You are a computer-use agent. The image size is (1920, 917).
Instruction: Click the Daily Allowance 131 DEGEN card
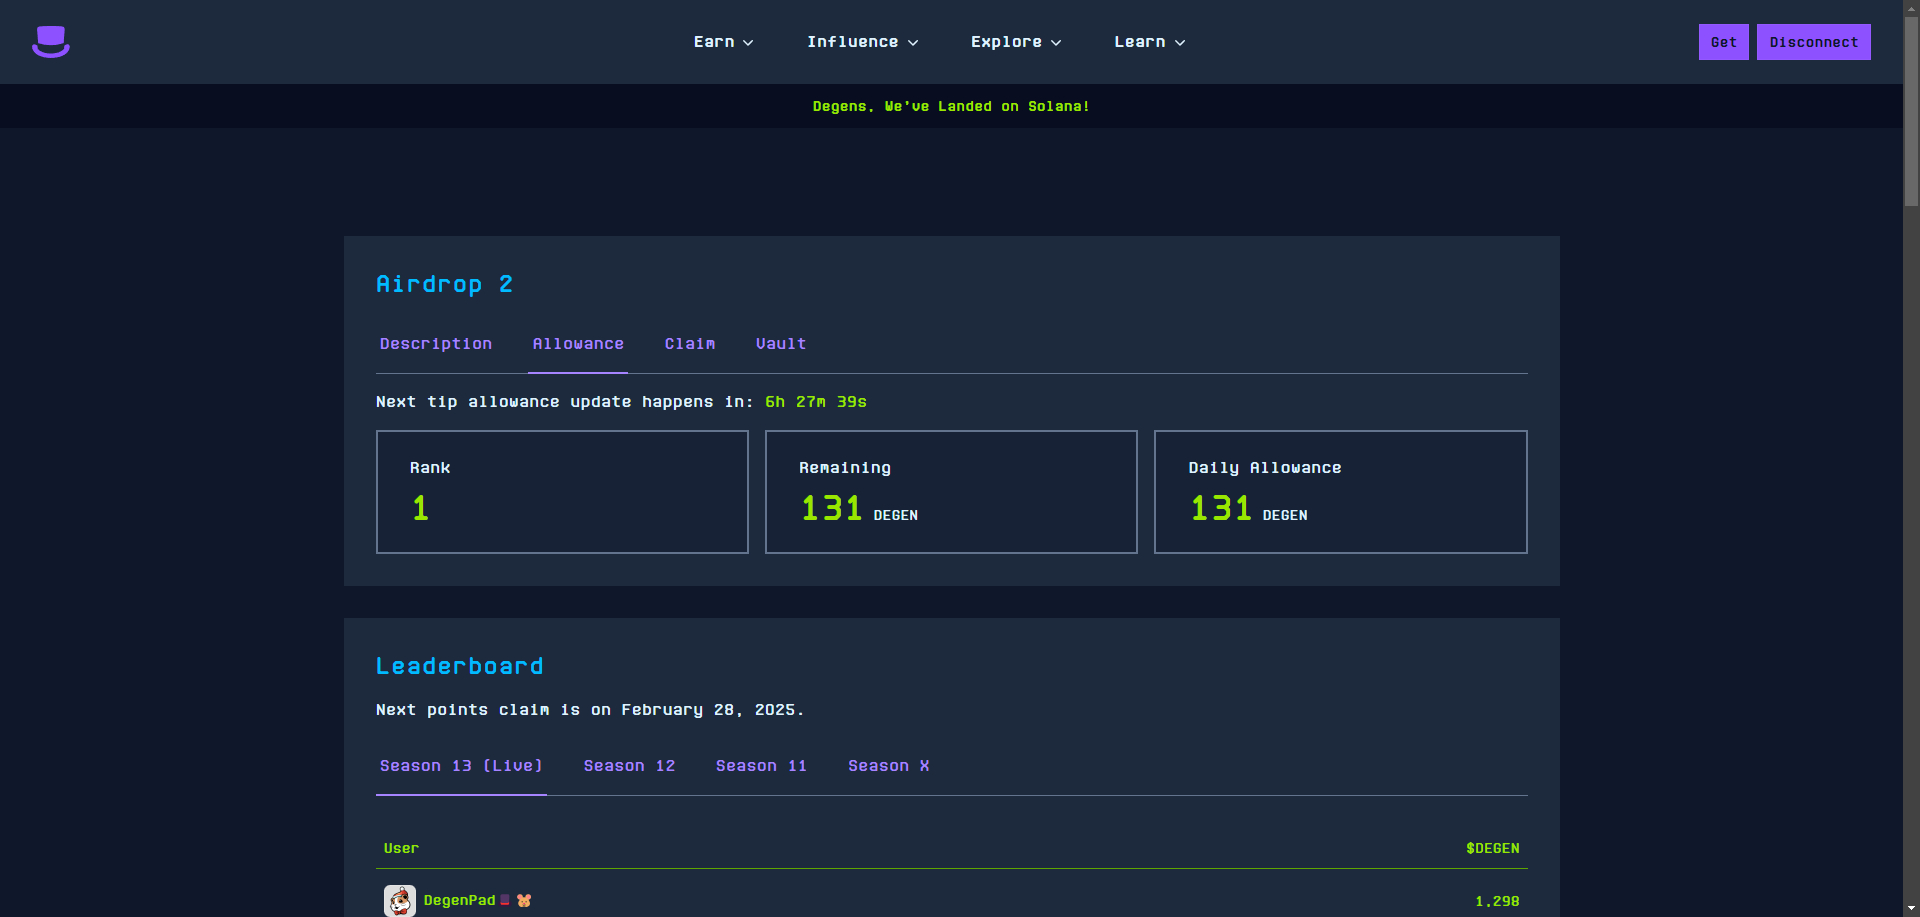[x=1341, y=492]
